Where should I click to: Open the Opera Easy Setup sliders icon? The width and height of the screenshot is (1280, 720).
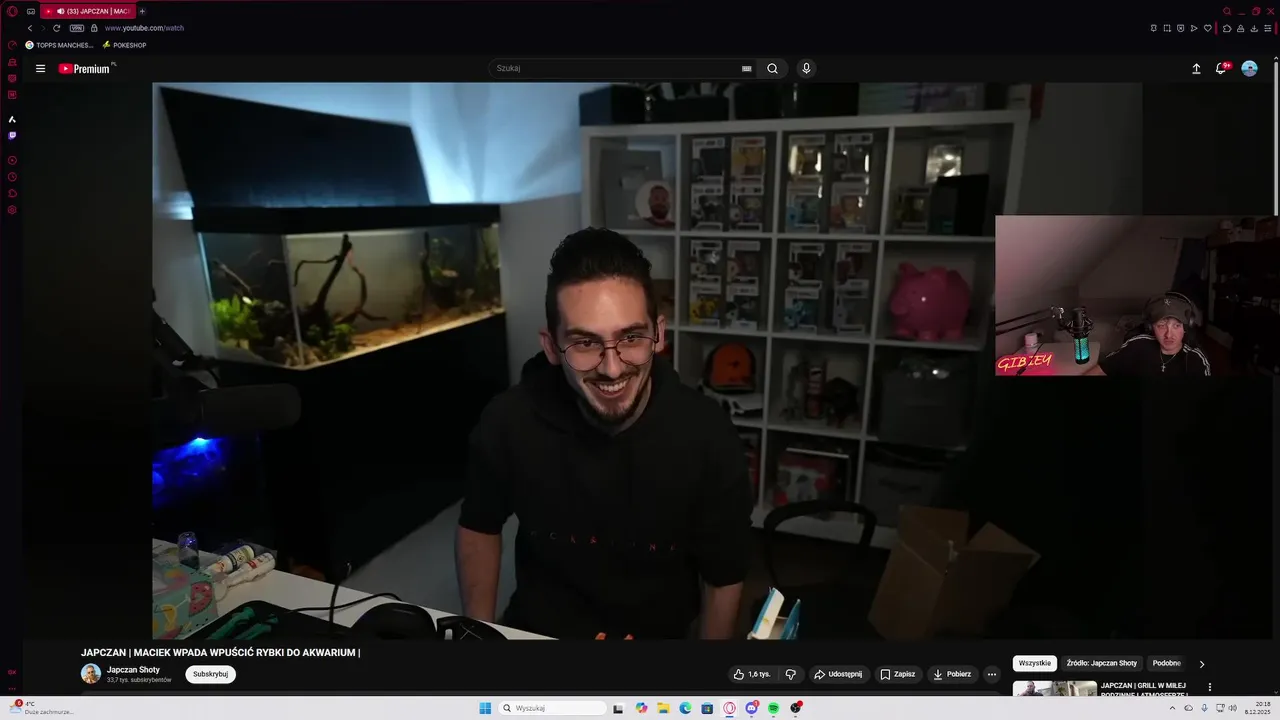click(1268, 28)
